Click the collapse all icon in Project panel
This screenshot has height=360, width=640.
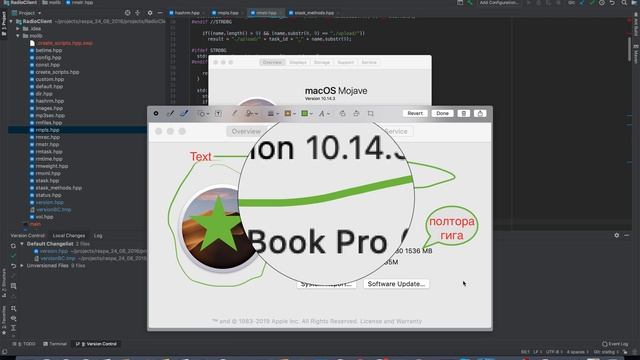pos(138,13)
